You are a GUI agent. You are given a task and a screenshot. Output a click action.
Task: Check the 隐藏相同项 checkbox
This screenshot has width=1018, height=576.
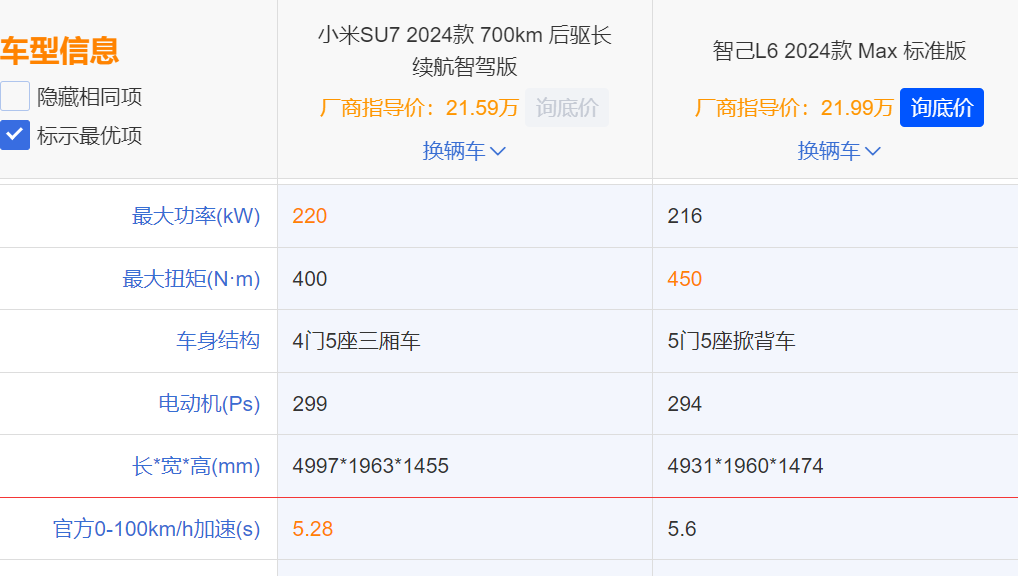(x=14, y=96)
